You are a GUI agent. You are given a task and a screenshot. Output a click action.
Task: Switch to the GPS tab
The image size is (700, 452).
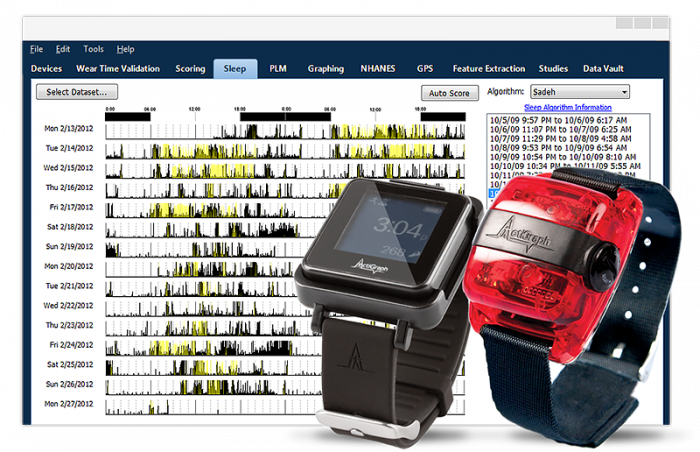(x=425, y=68)
